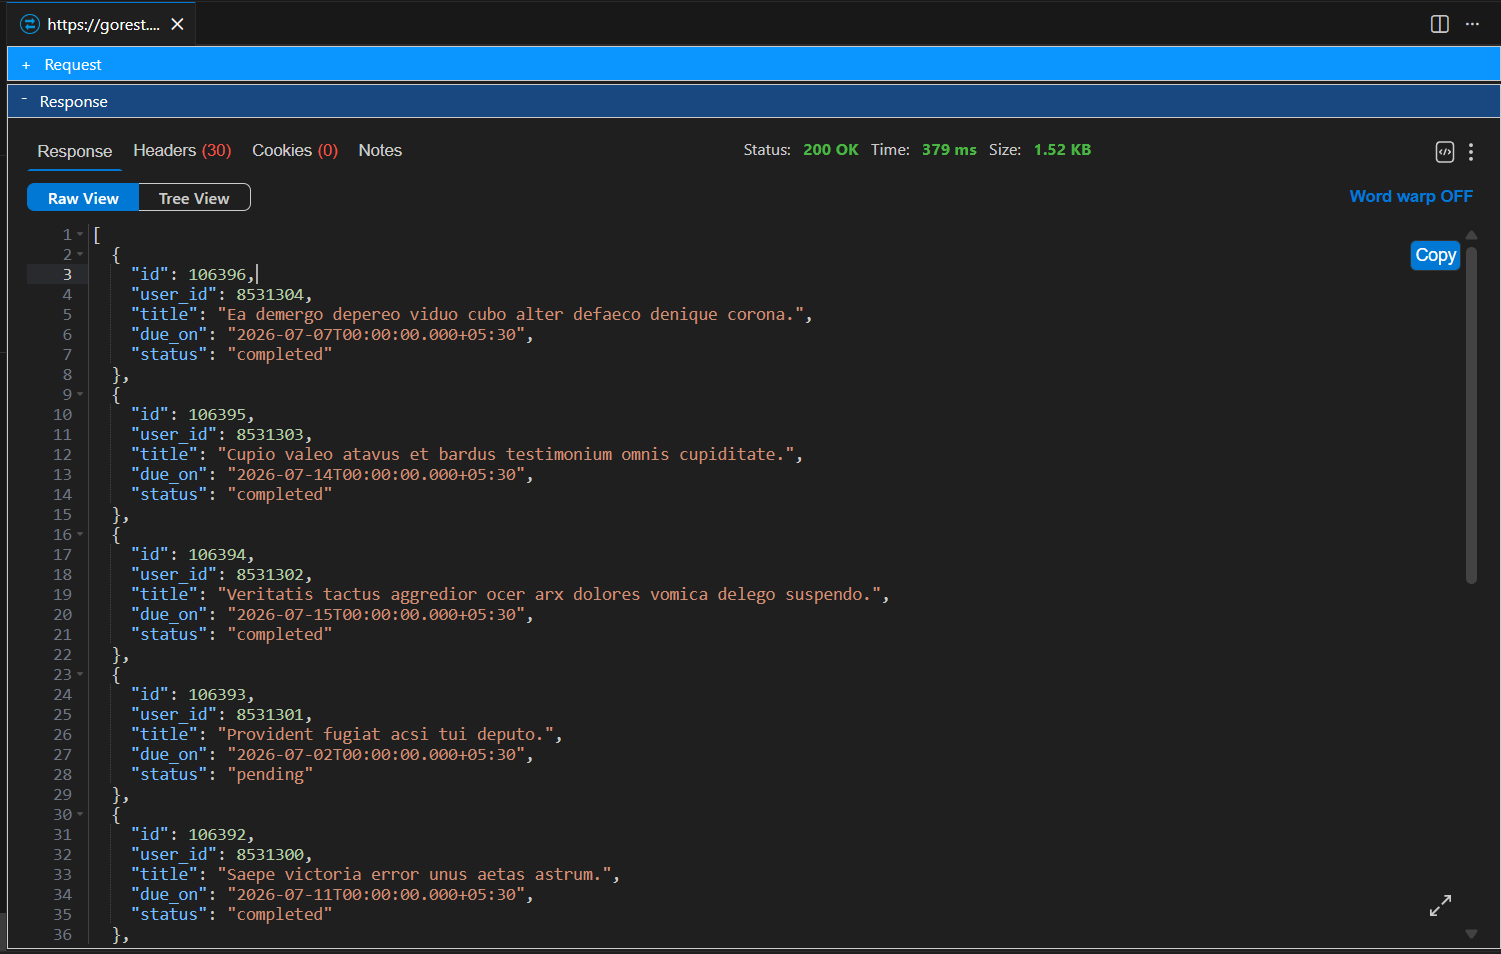Viewport: 1501px width, 954px height.
Task: Open the Notes tab
Action: tap(380, 150)
